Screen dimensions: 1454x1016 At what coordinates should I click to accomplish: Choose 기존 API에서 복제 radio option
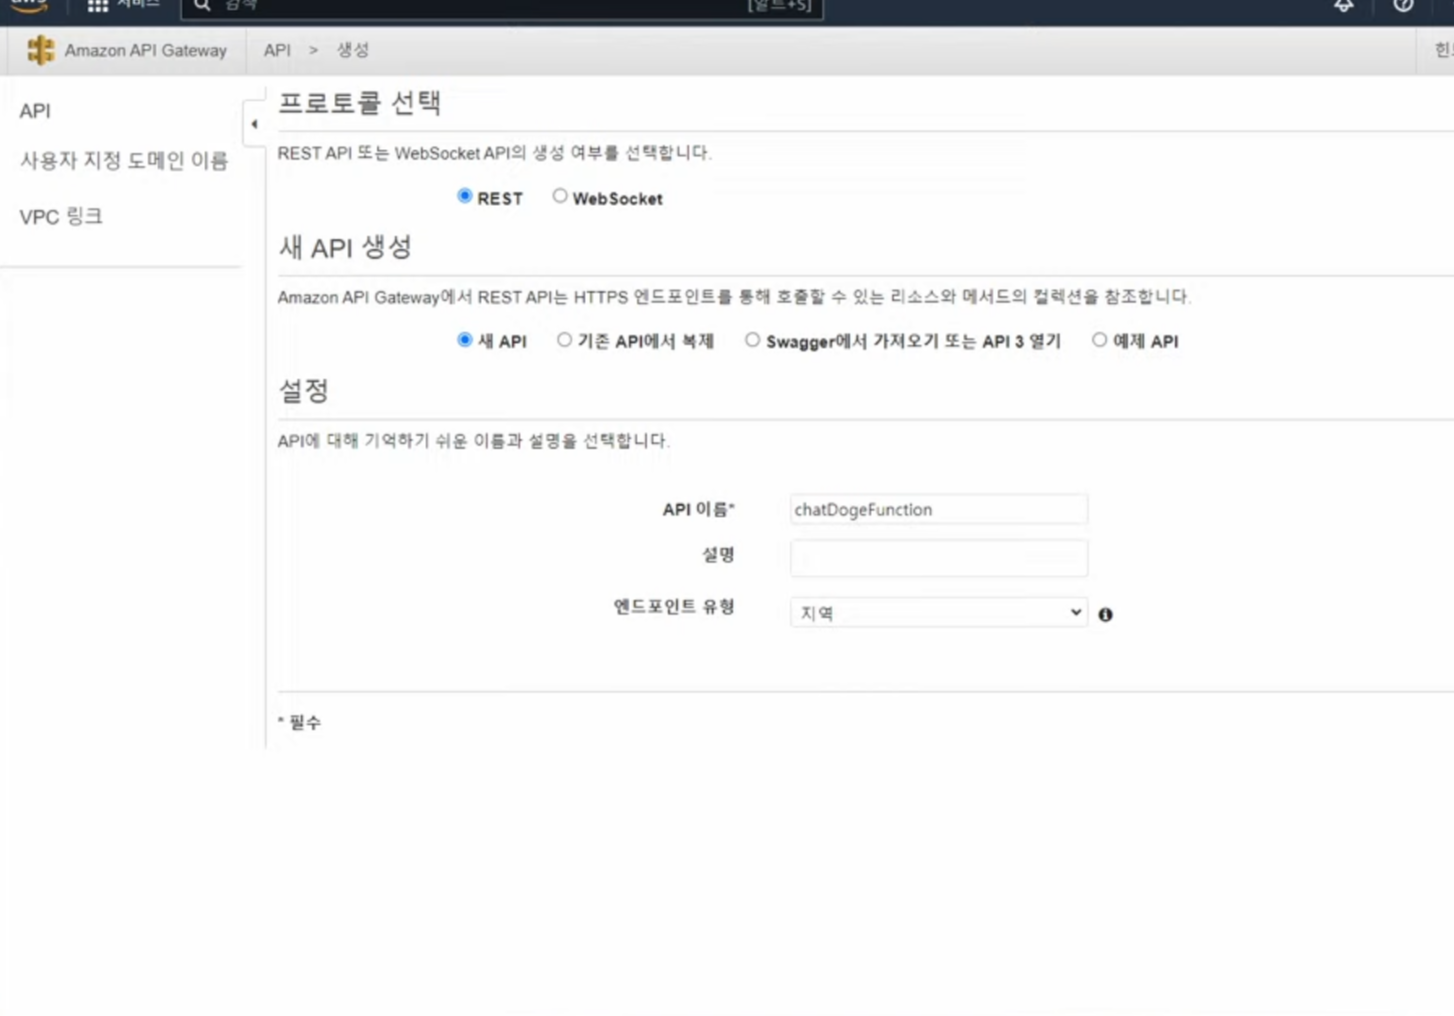coord(564,340)
